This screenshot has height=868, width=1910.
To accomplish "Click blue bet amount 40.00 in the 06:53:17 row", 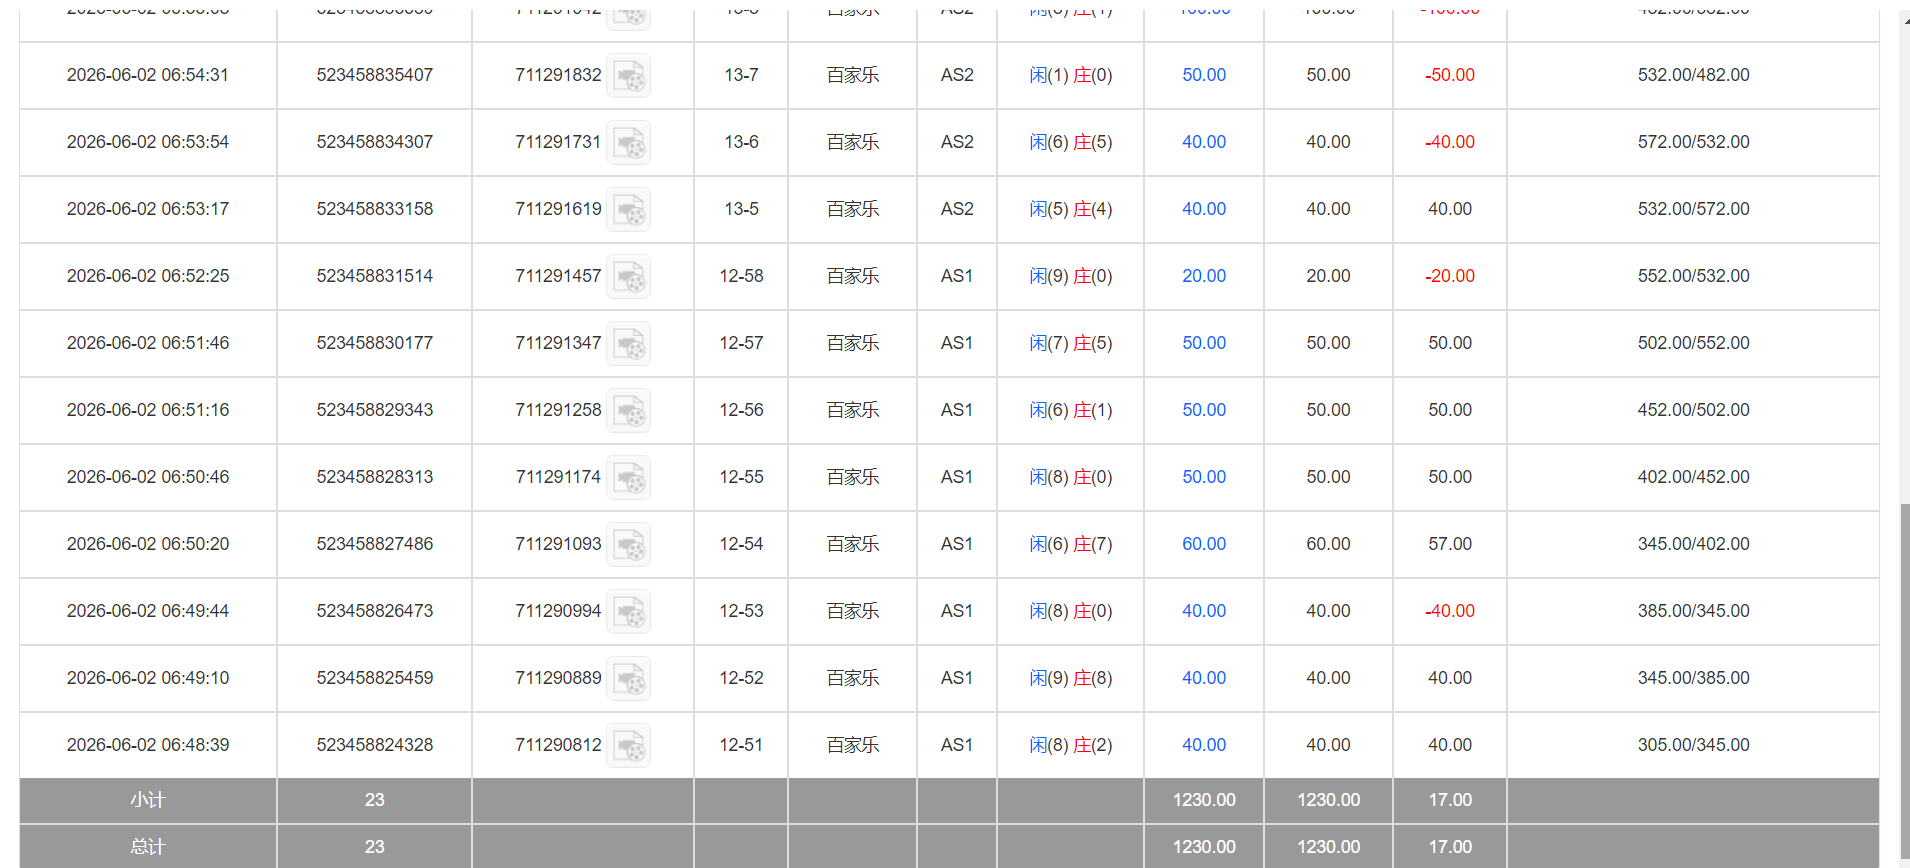I will tap(1204, 209).
